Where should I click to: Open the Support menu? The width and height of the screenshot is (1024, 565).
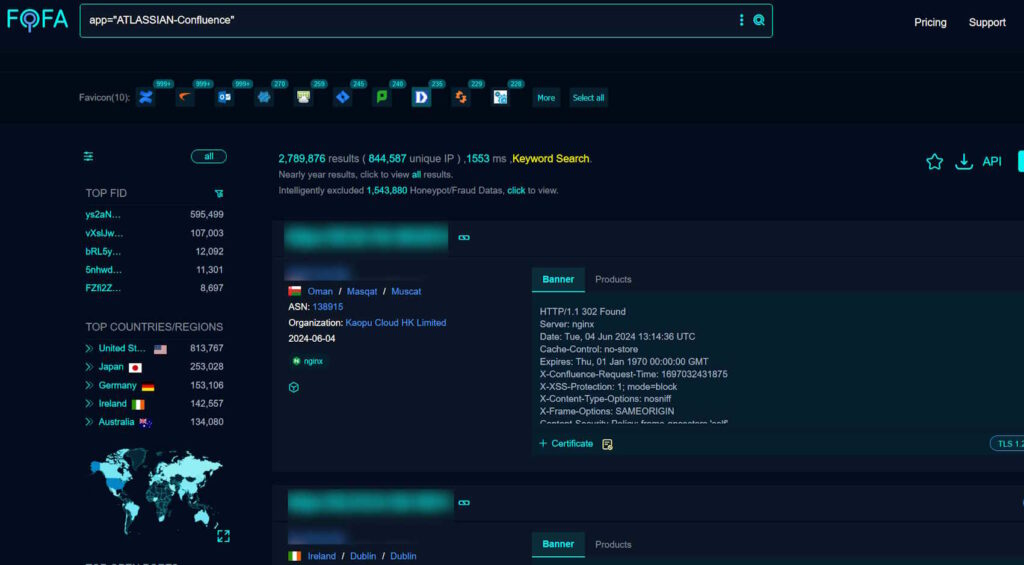[x=987, y=22]
